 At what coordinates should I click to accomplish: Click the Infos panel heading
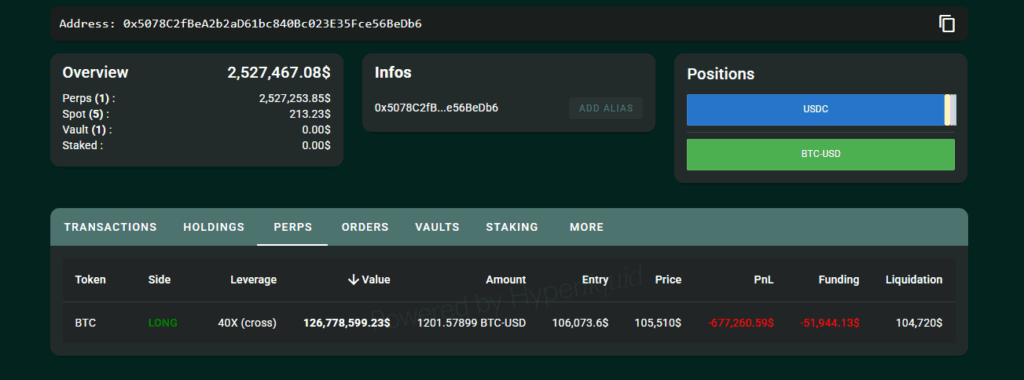point(393,72)
